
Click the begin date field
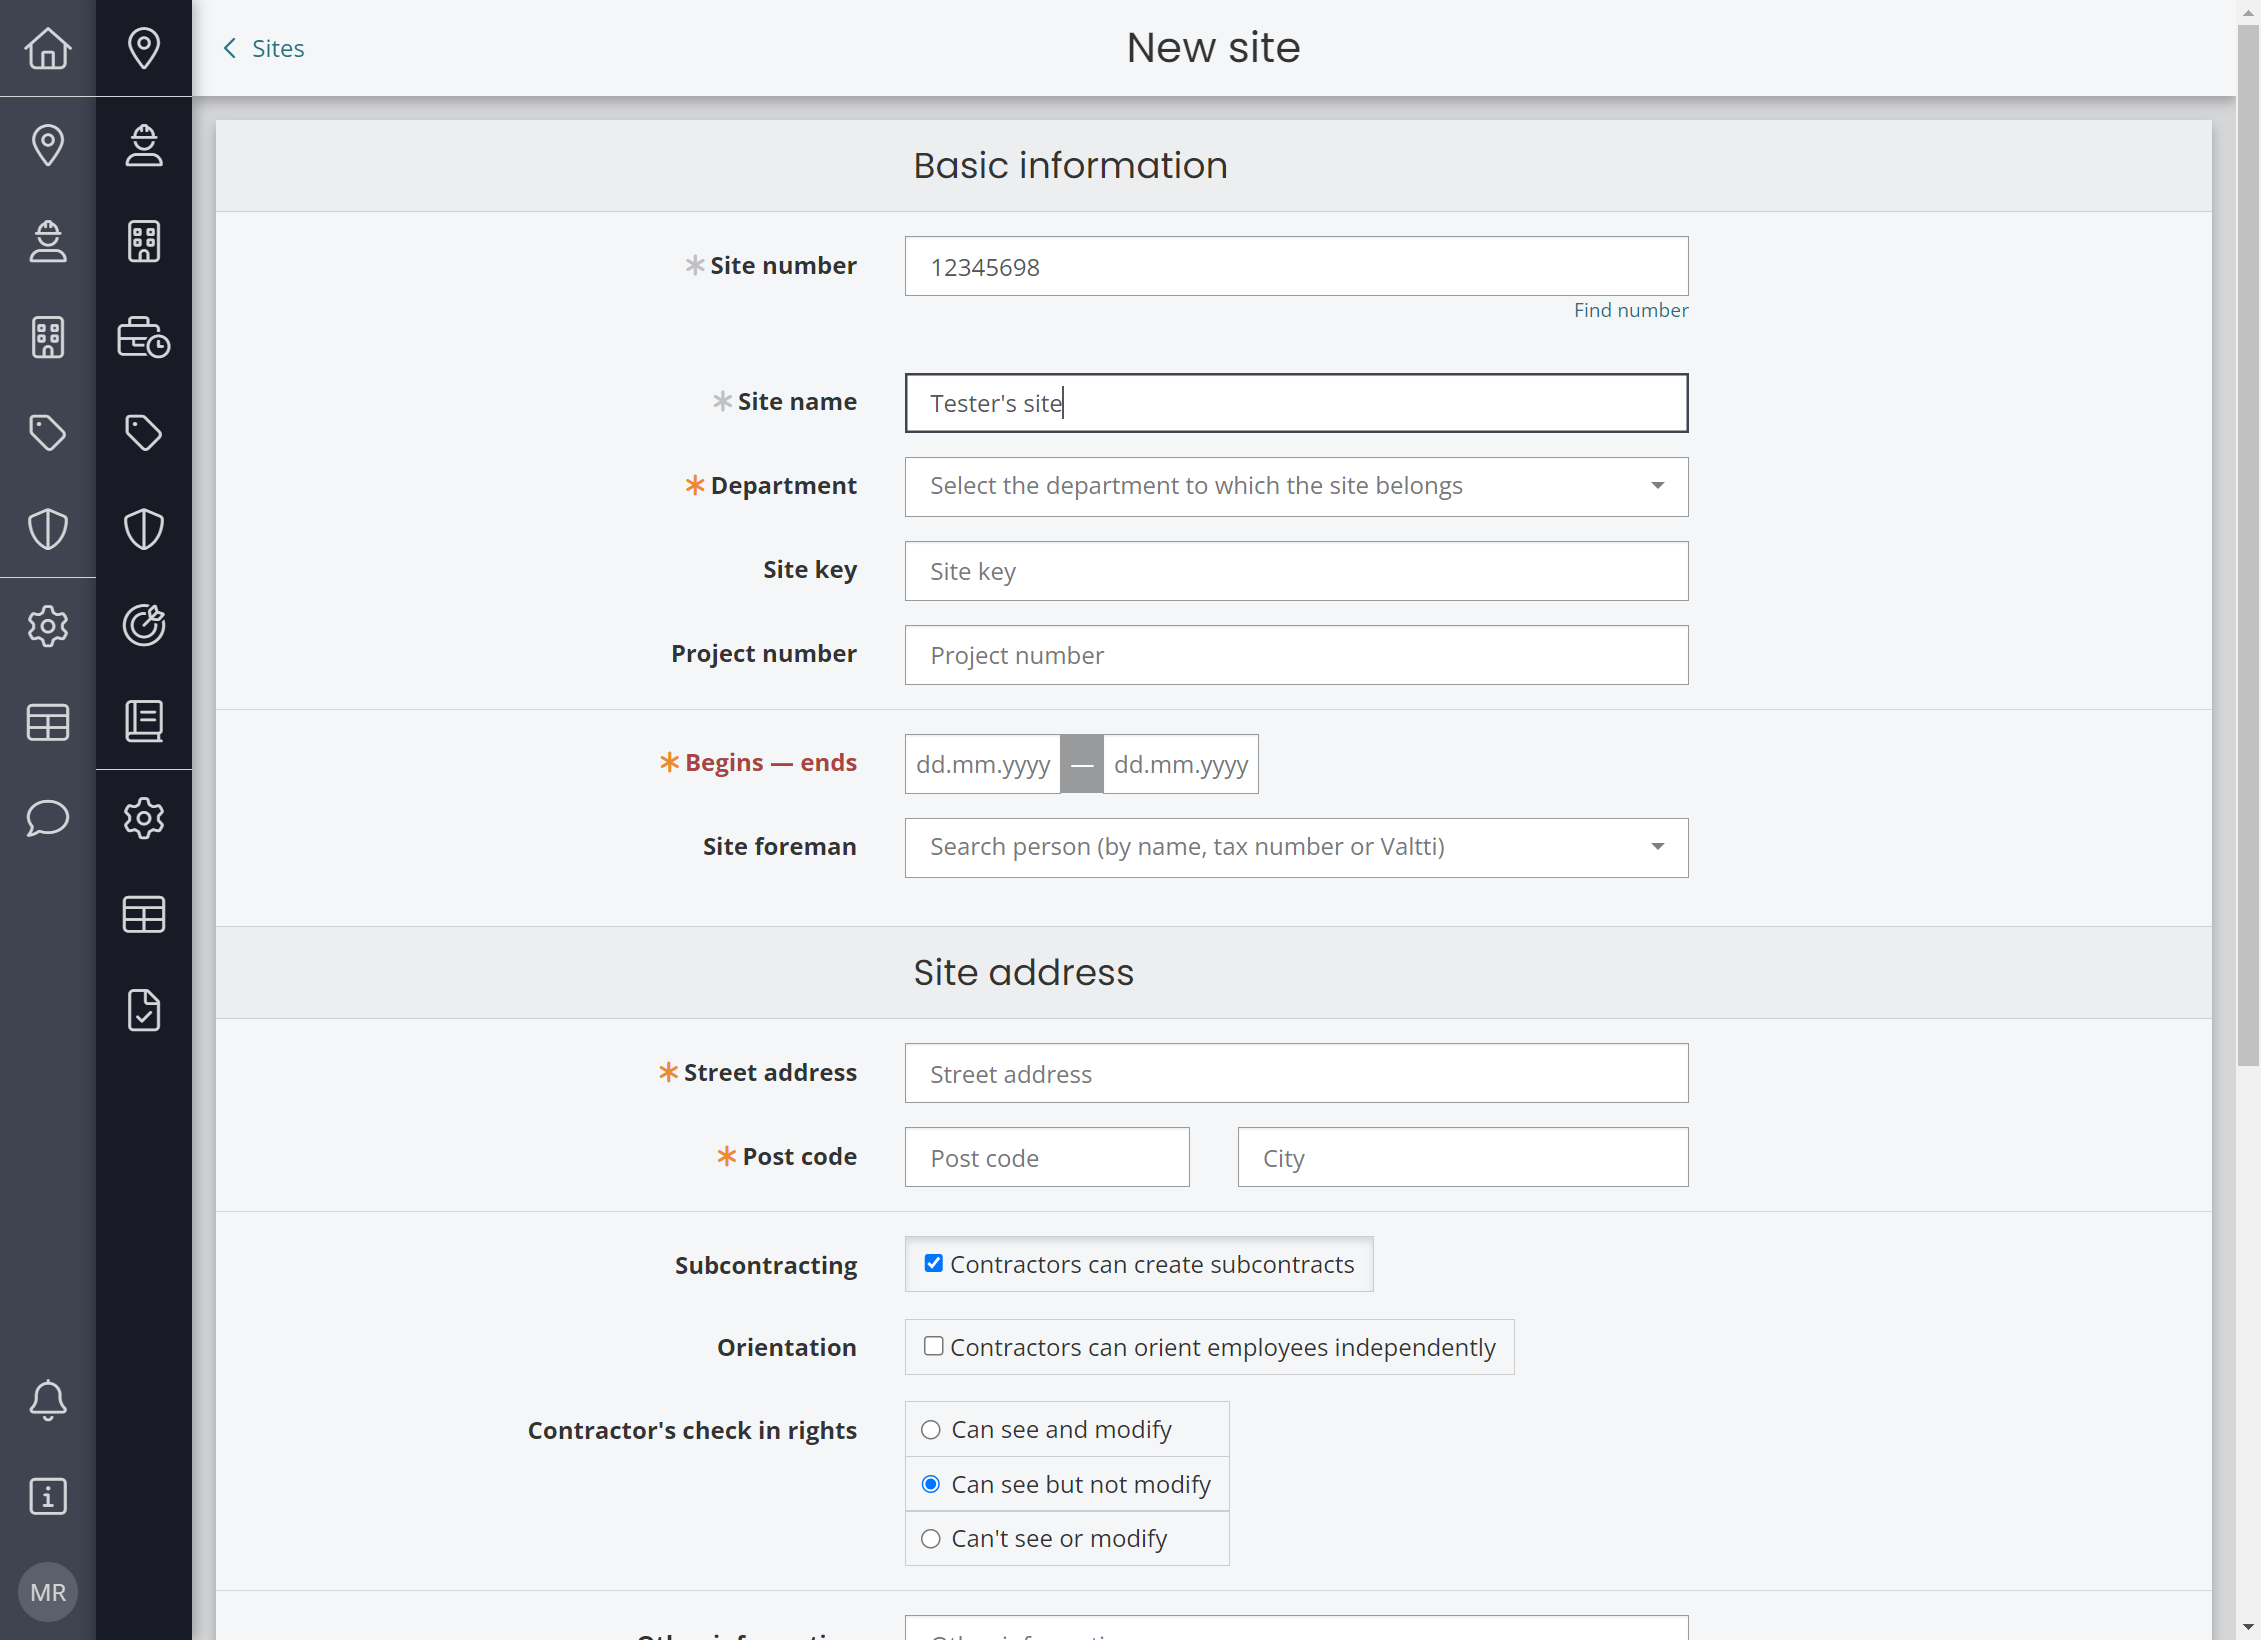(982, 764)
